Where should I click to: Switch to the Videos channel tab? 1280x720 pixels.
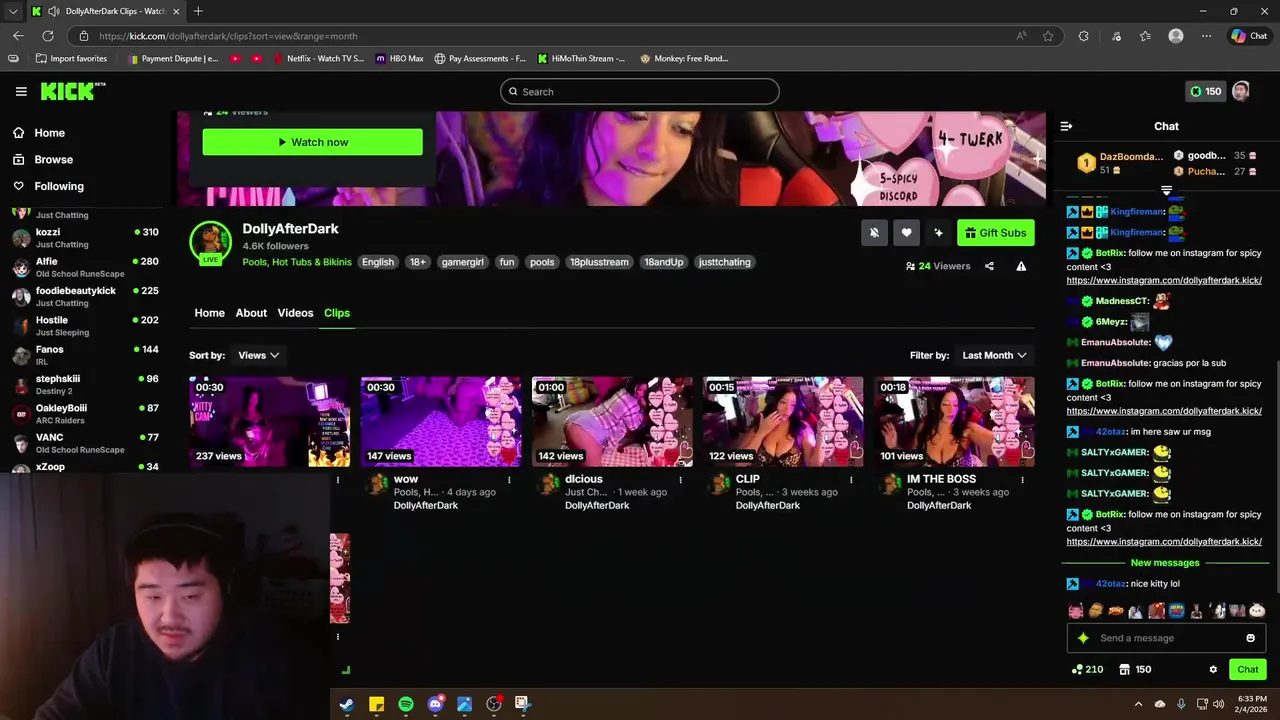click(295, 313)
